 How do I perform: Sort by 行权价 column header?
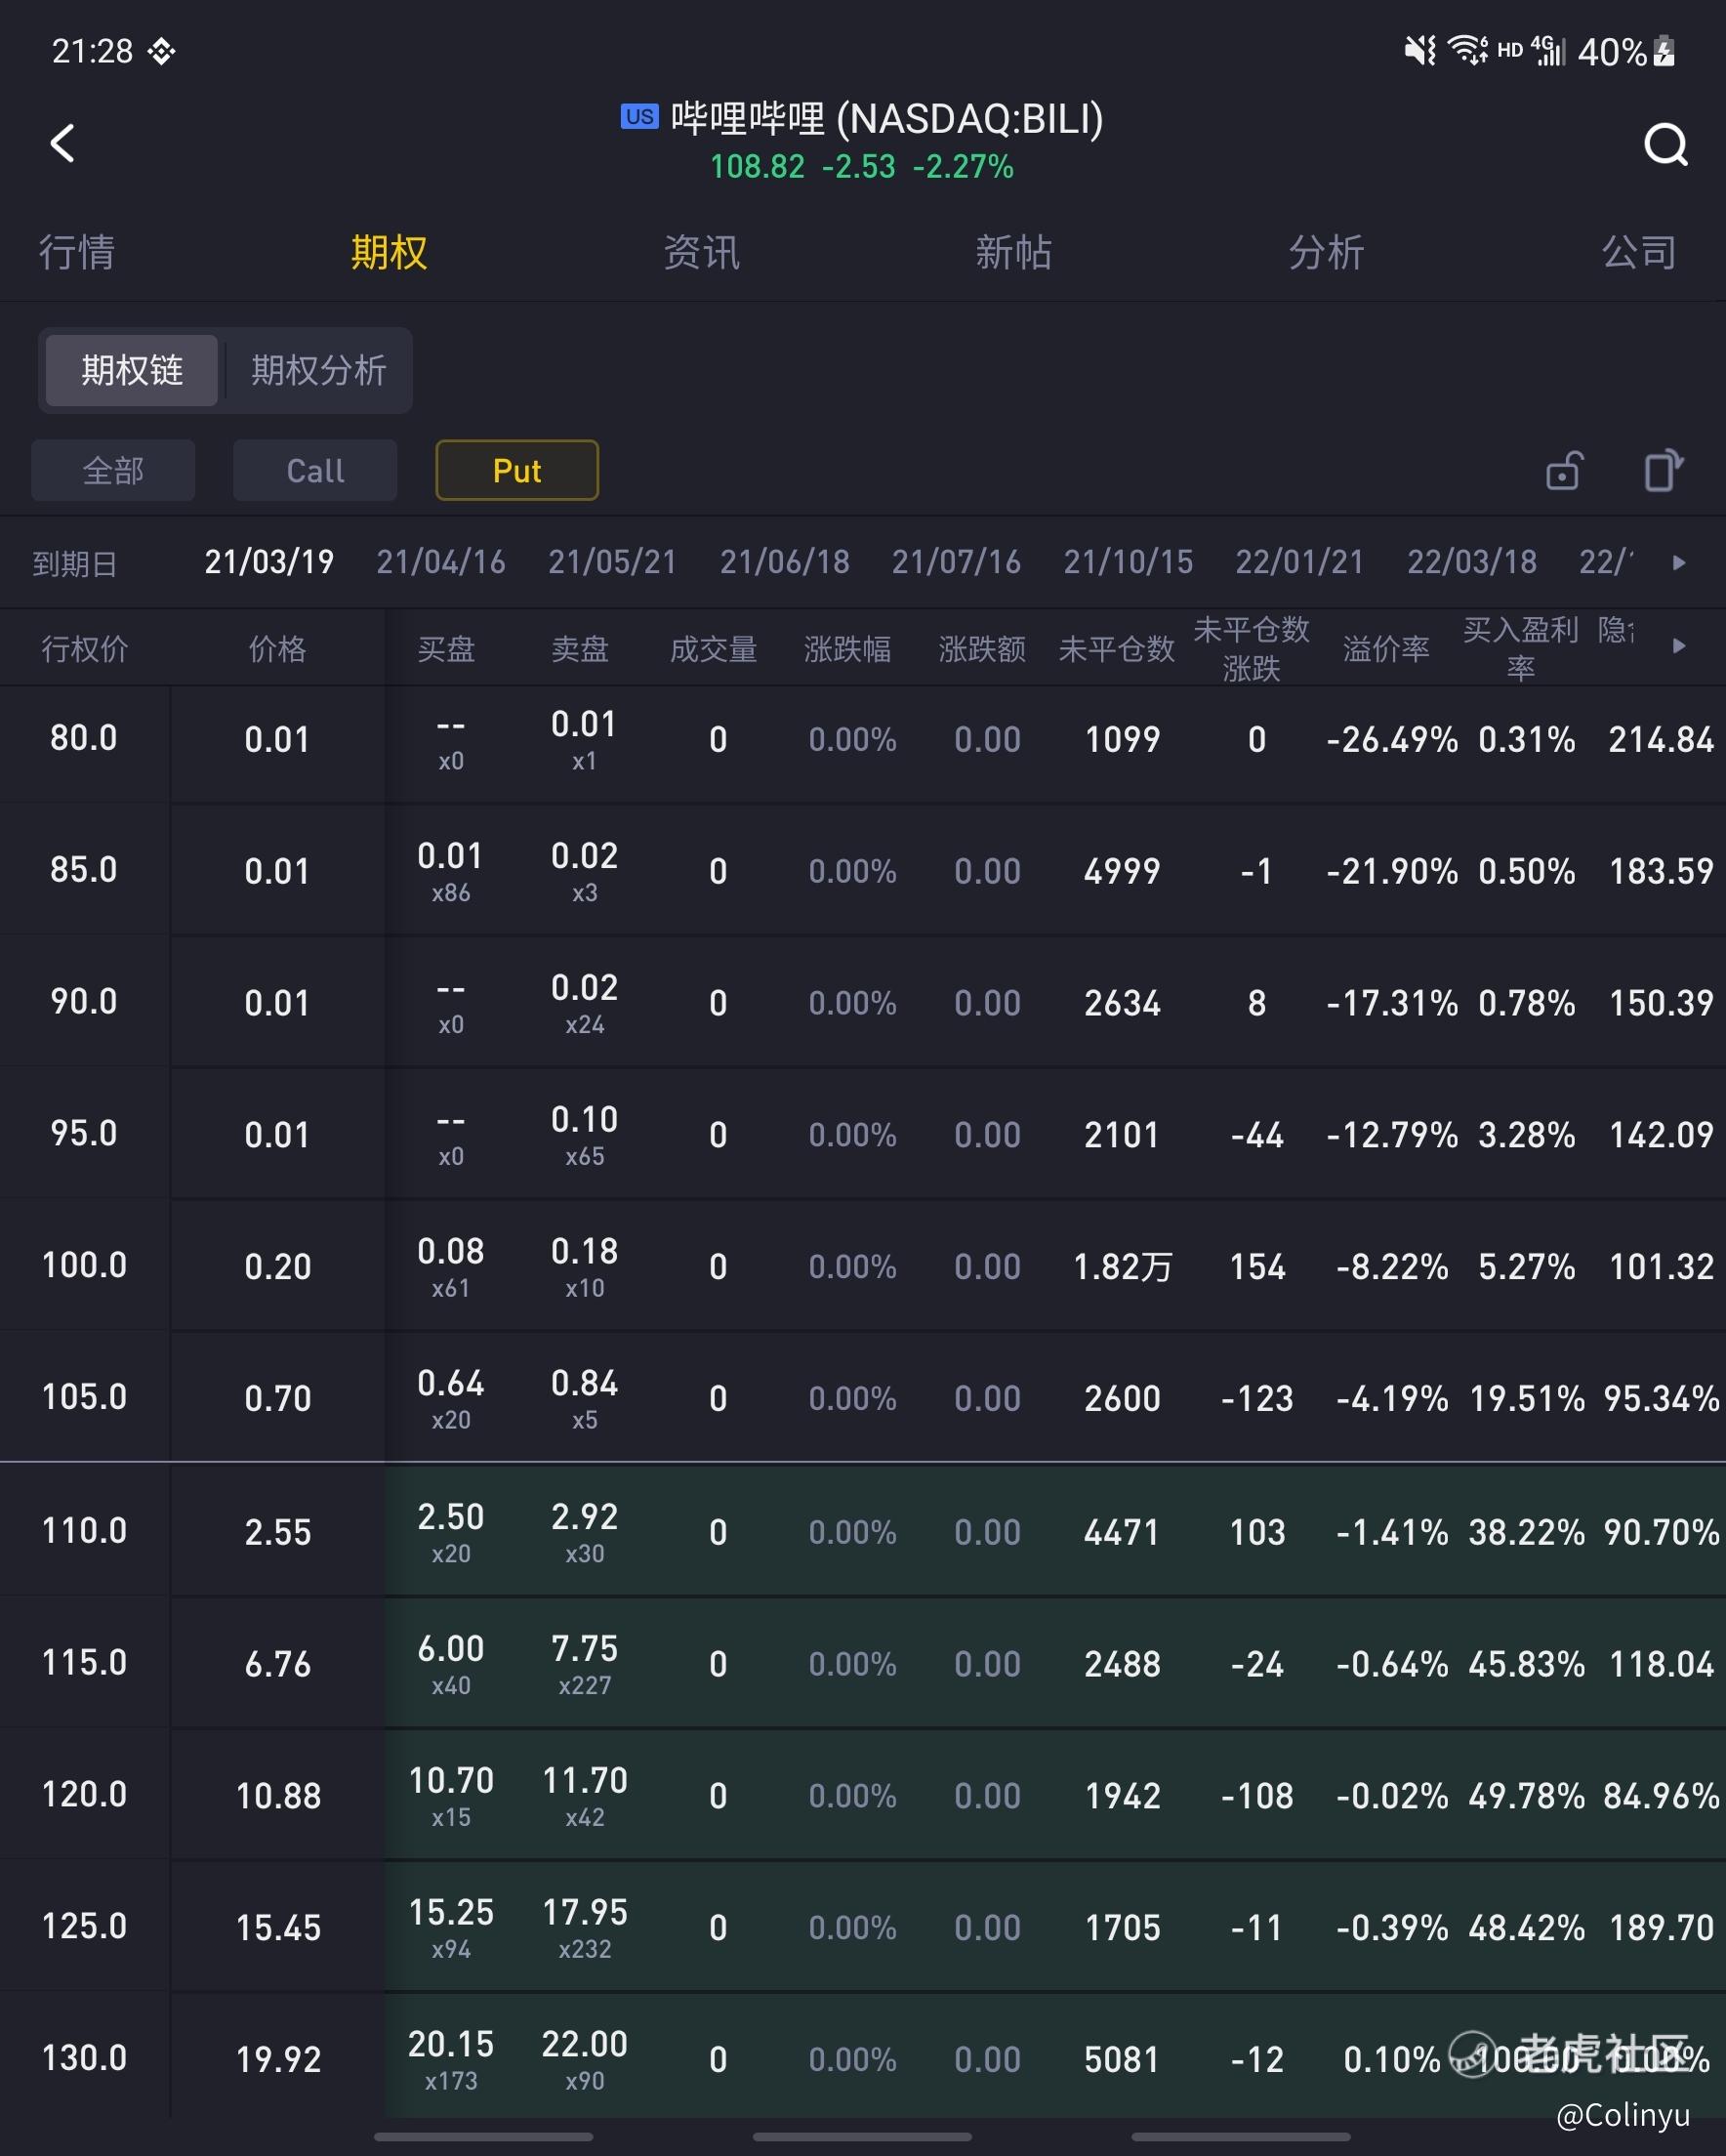click(85, 649)
